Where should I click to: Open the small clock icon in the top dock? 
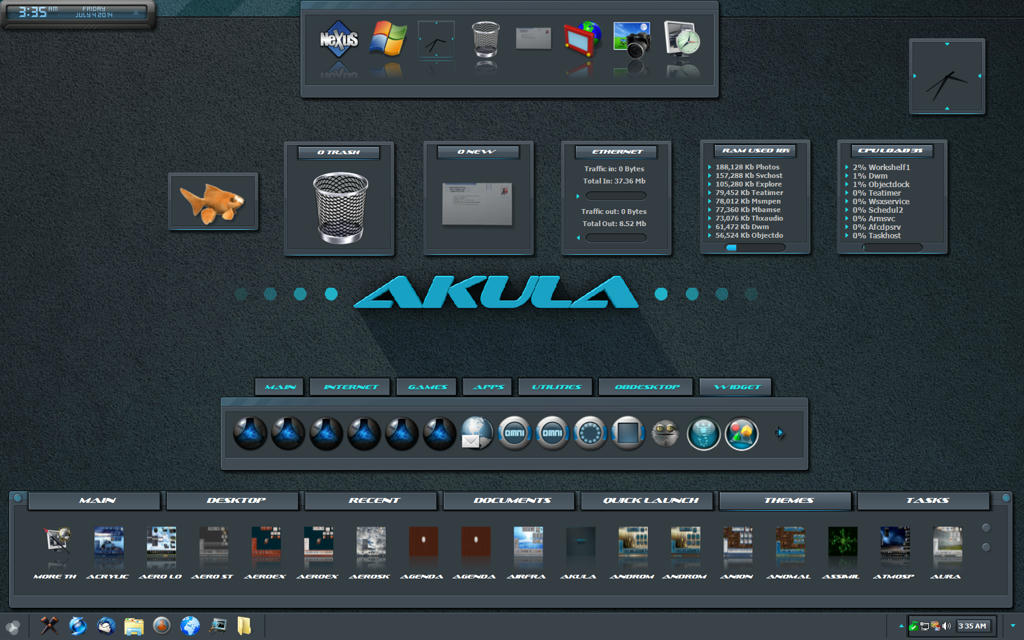pos(436,39)
